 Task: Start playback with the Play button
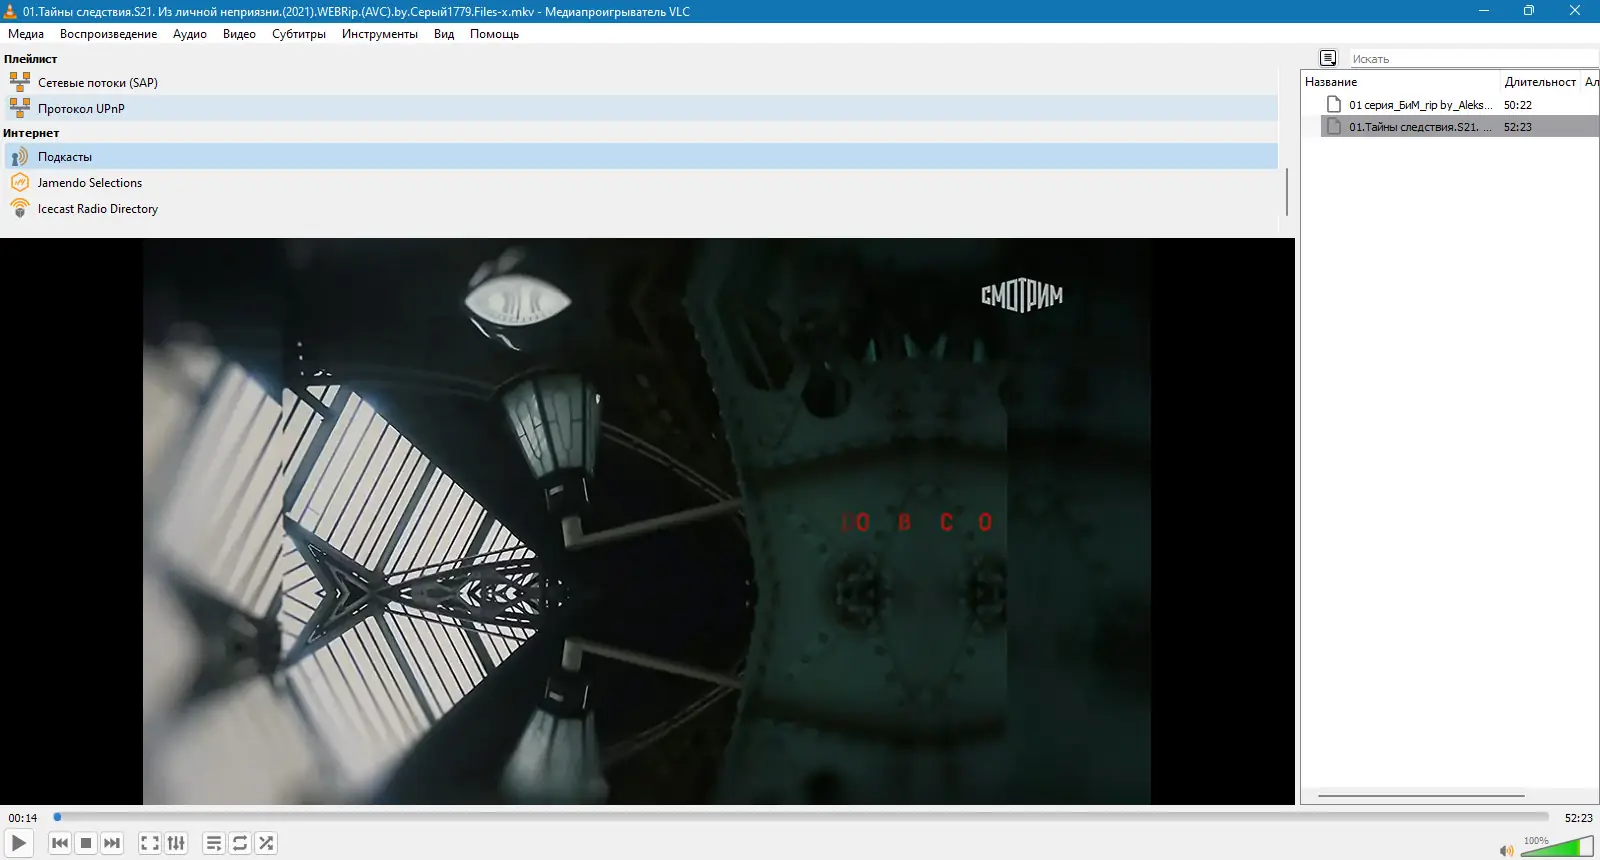pyautogui.click(x=19, y=843)
